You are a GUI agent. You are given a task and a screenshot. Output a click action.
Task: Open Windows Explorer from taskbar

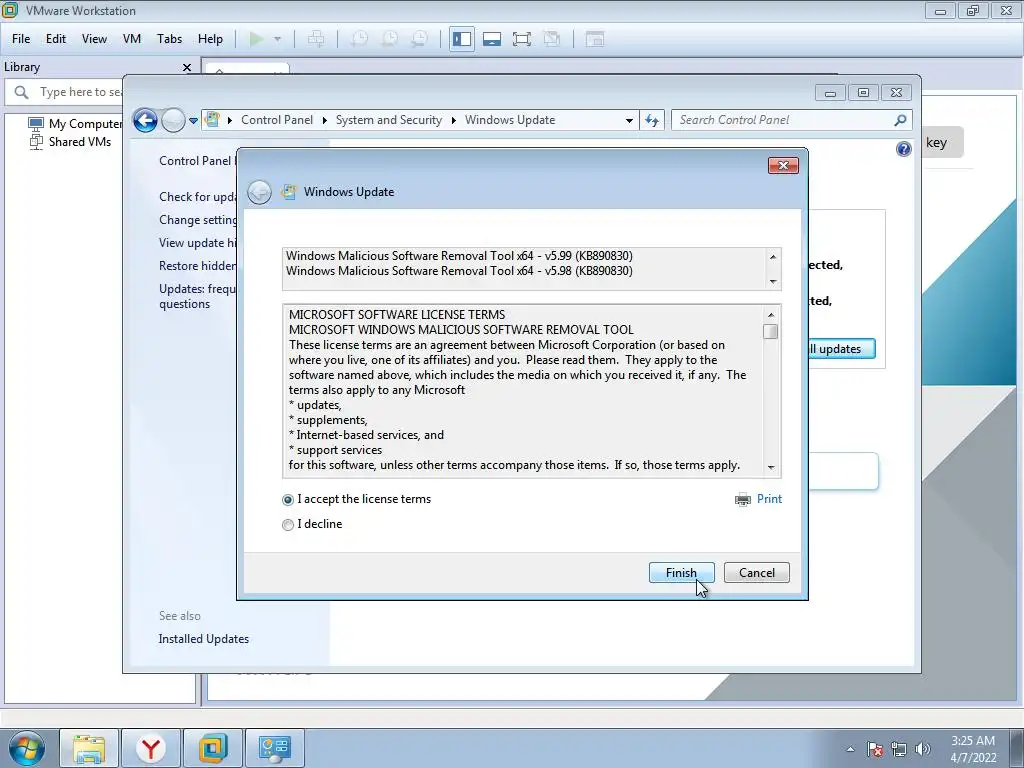pos(89,748)
